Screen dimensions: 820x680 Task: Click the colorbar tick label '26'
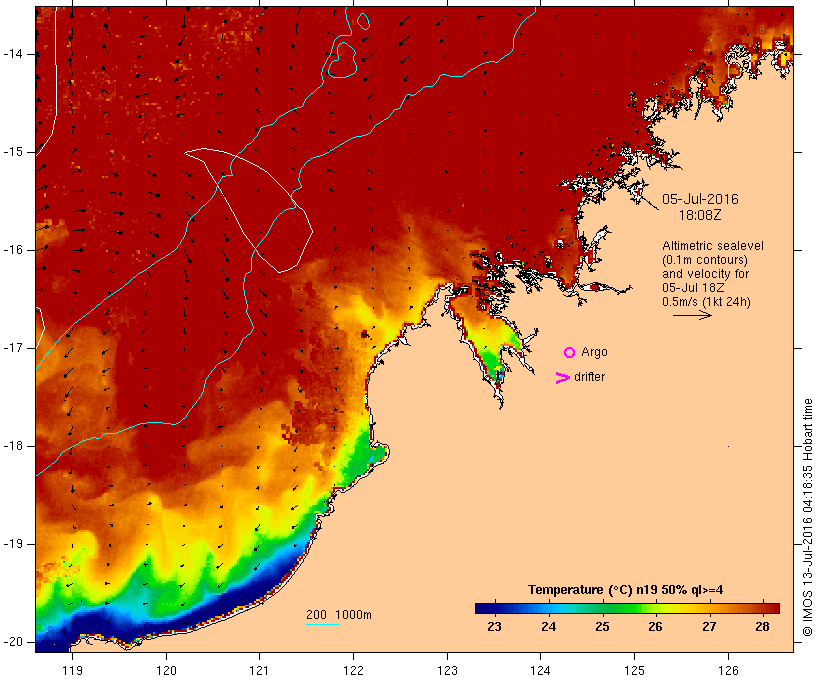[655, 626]
